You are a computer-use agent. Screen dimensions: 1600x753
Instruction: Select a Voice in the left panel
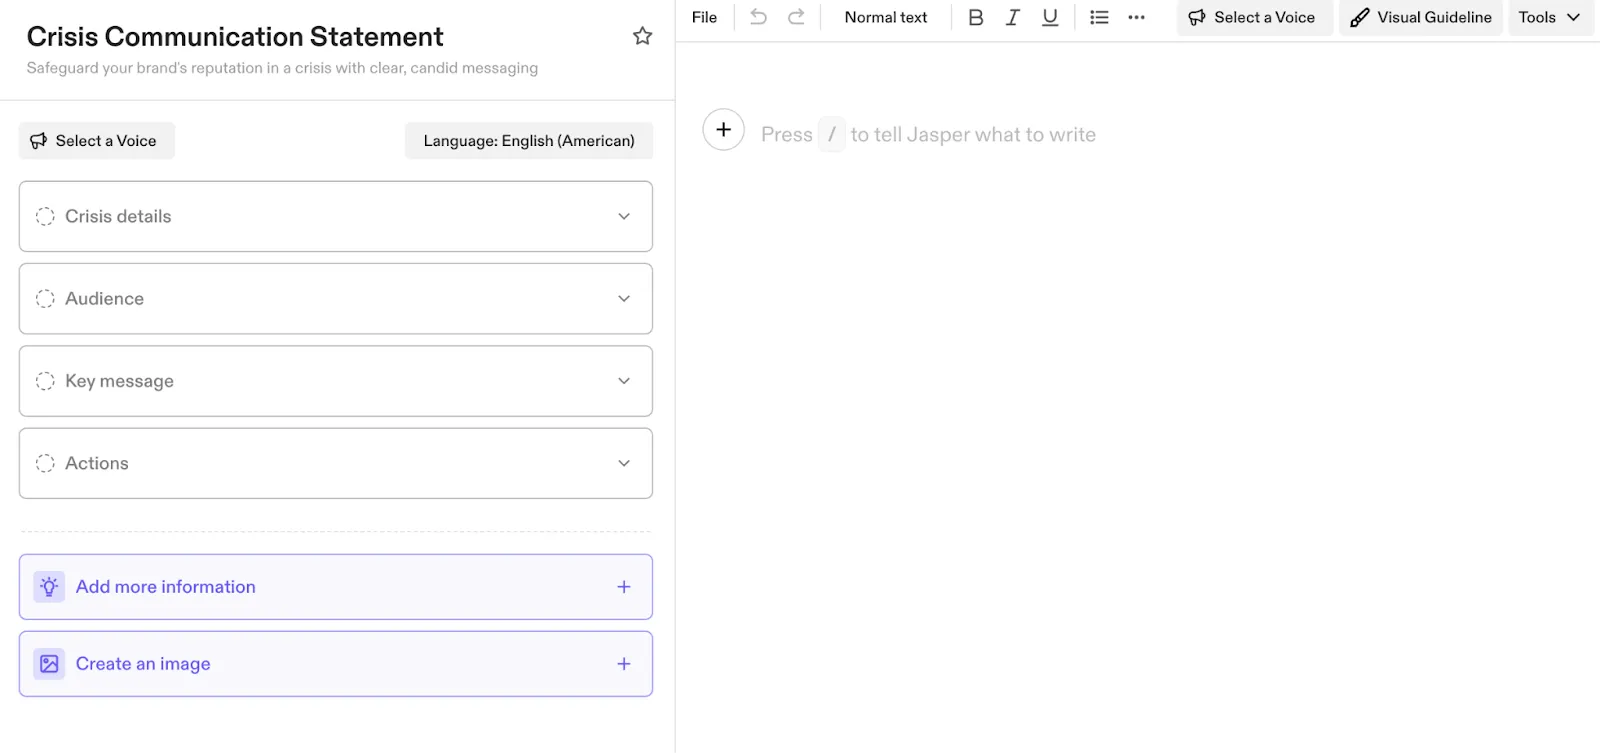pyautogui.click(x=97, y=141)
